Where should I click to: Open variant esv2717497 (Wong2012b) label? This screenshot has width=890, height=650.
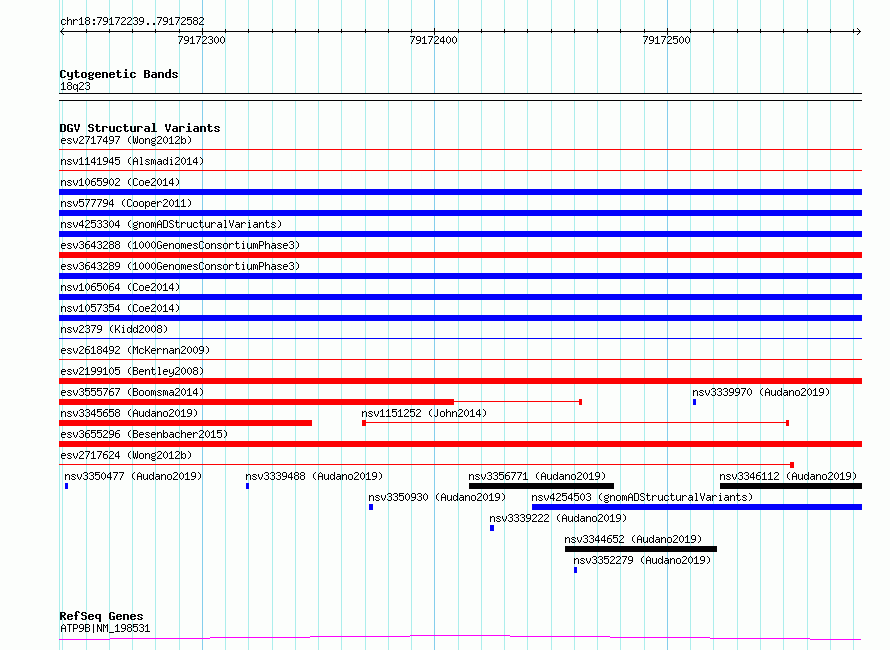pyautogui.click(x=126, y=140)
